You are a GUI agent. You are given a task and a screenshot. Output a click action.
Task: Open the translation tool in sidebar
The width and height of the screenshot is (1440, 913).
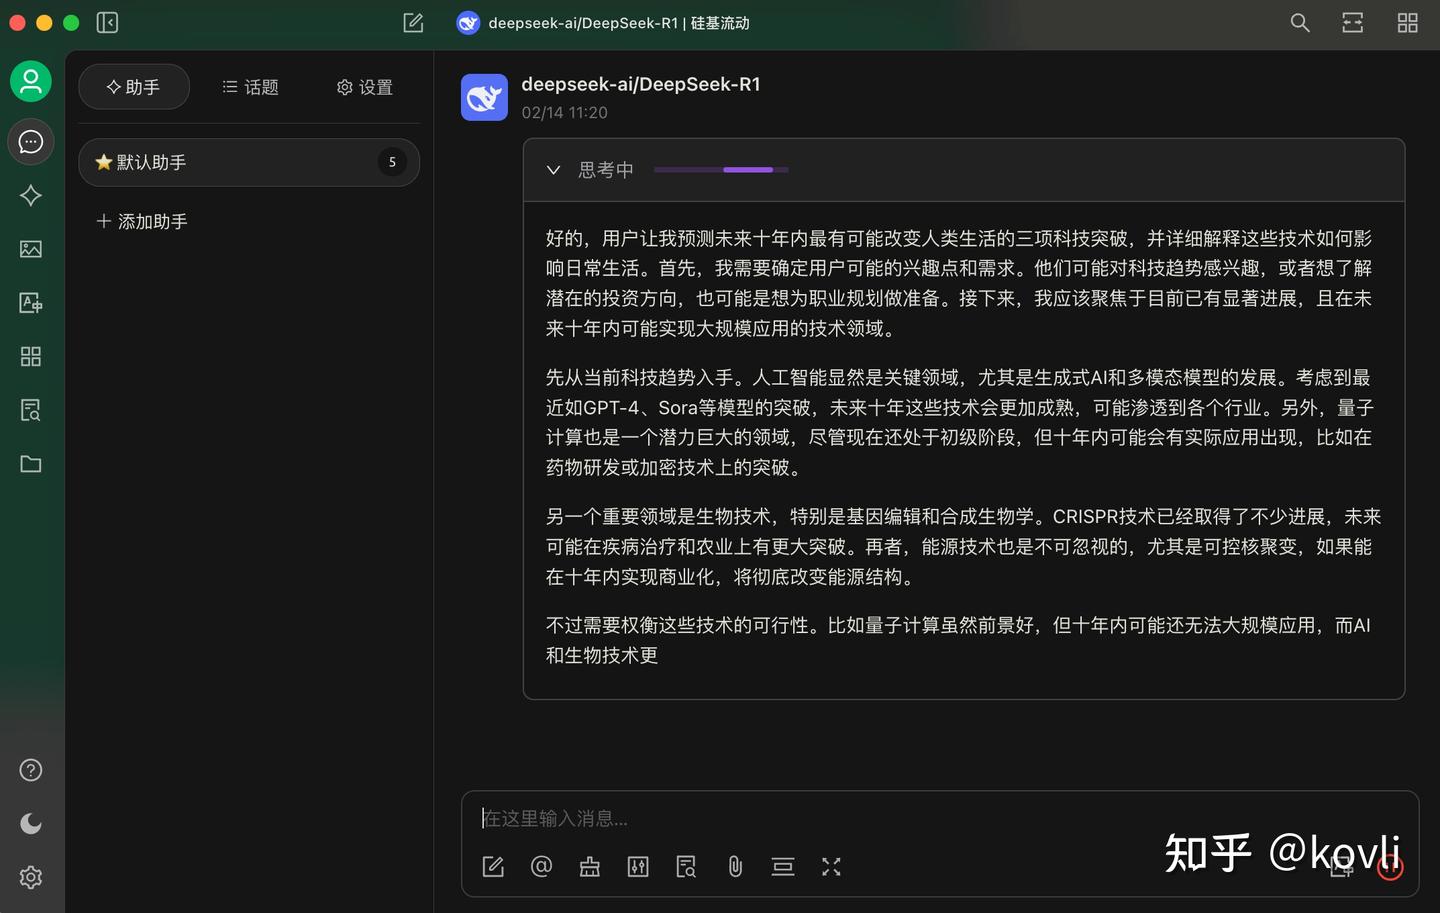click(30, 302)
